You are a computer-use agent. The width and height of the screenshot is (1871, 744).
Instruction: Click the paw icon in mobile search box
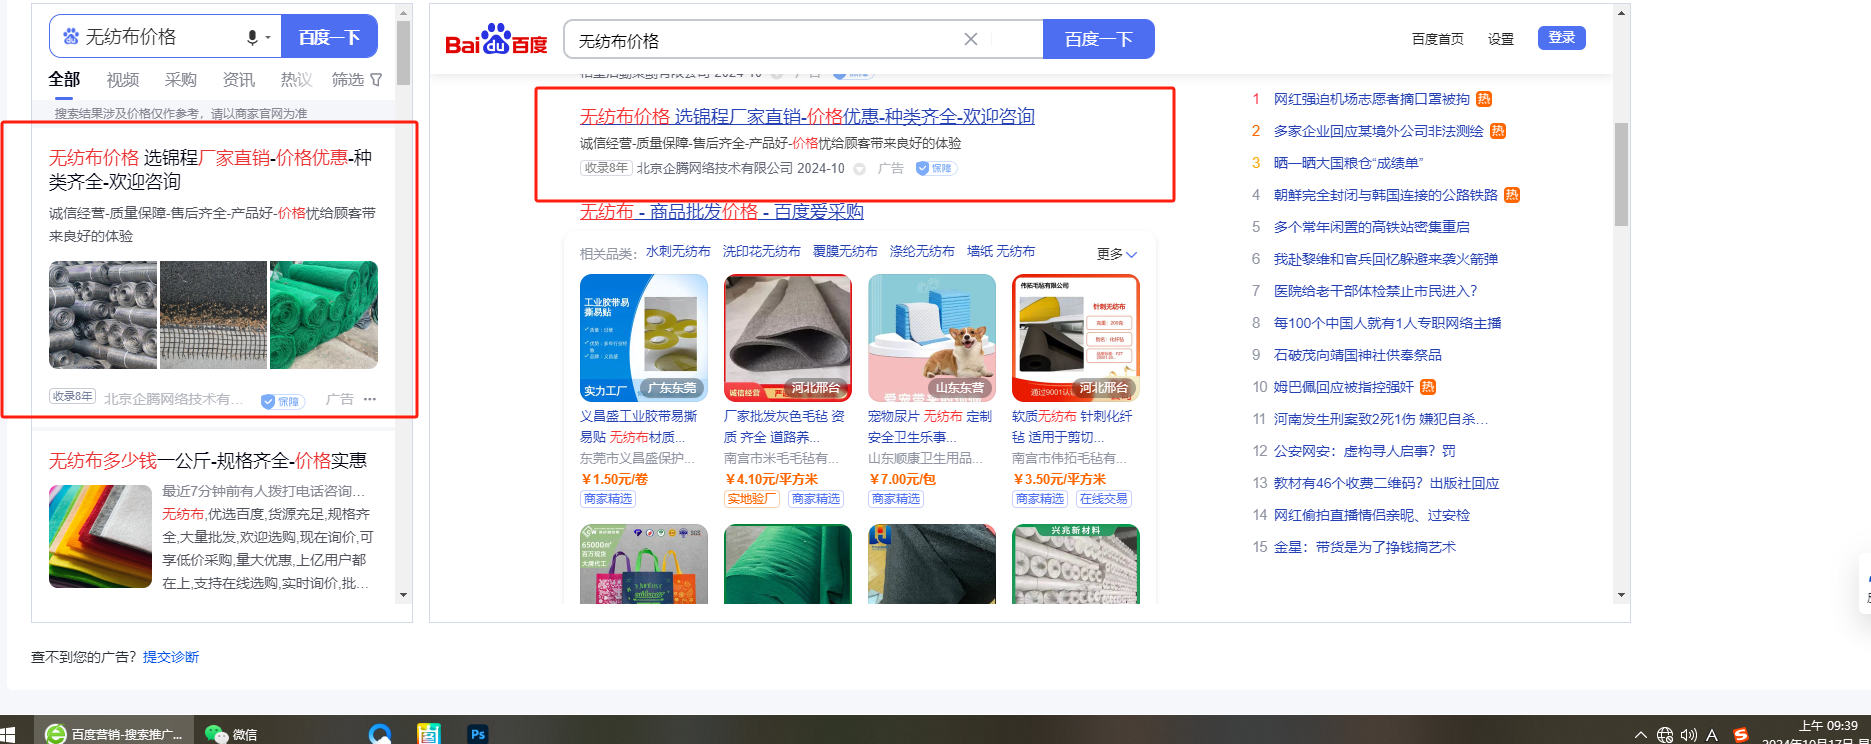point(70,37)
